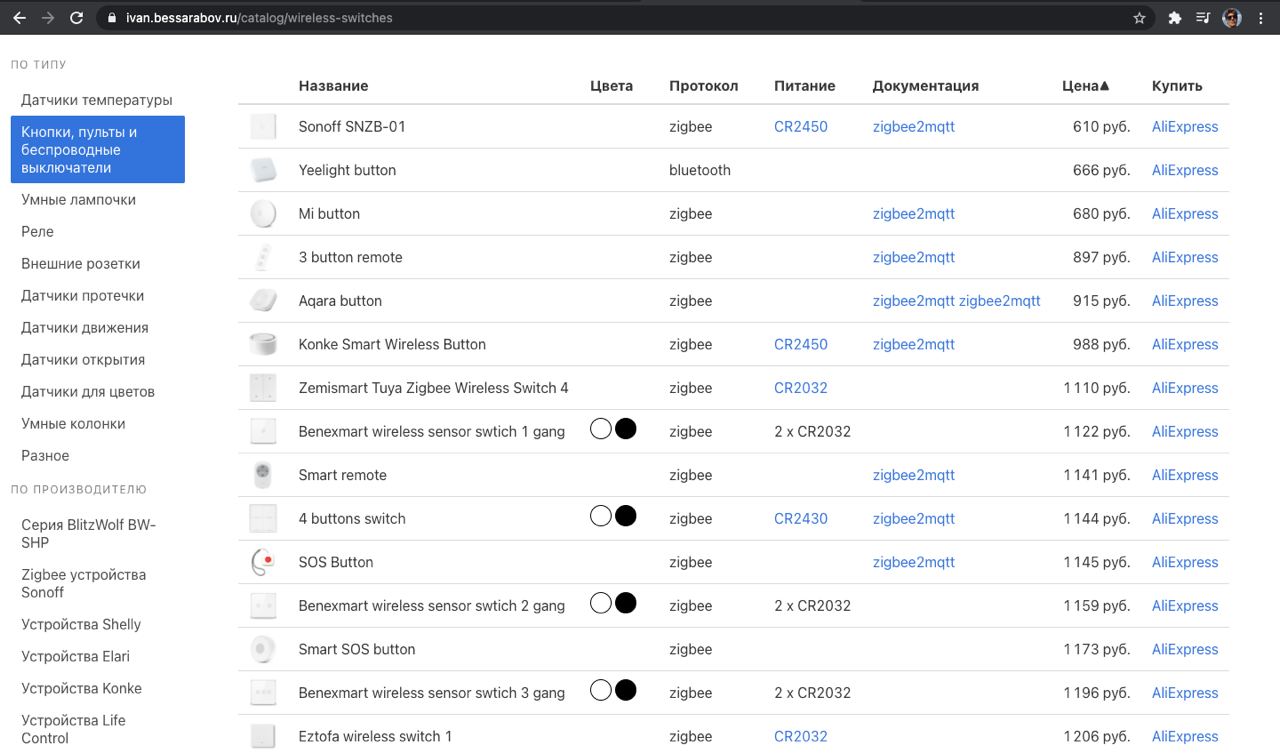Open Устройства Elari link
This screenshot has width=1280, height=754.
[75, 657]
